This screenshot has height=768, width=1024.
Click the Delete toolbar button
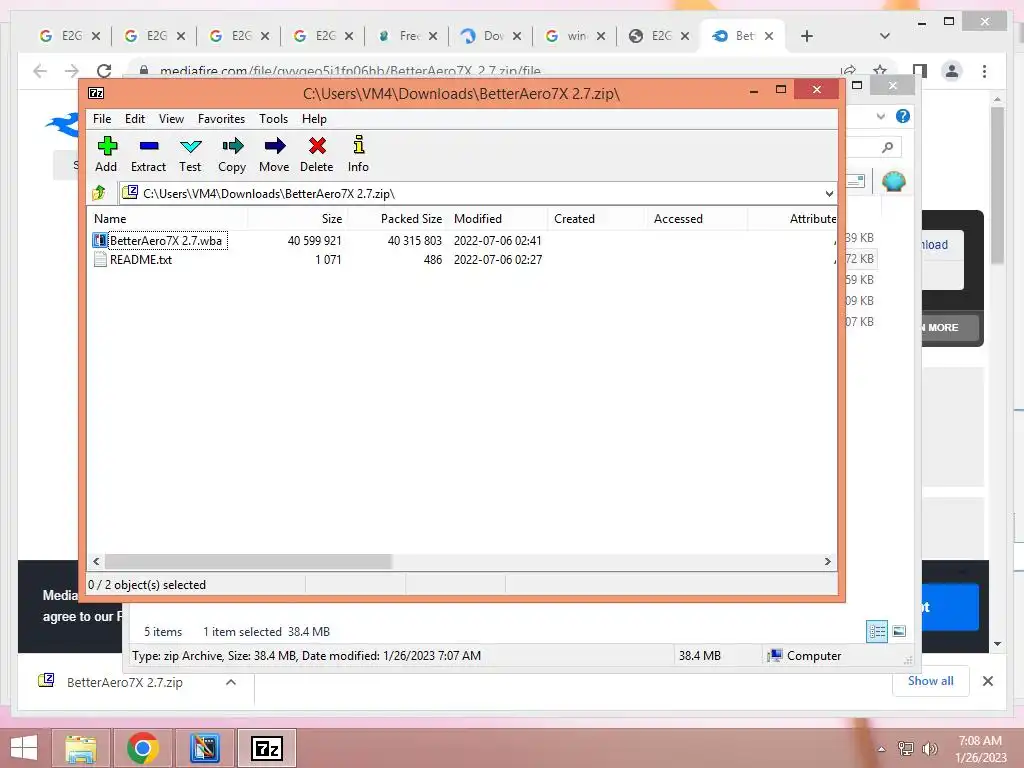[x=317, y=155]
